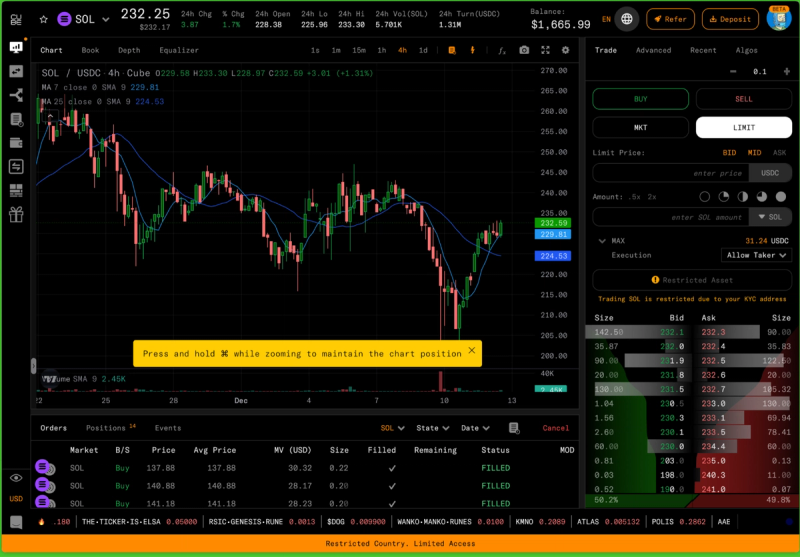
Task: Toggle balance visibility eye icon
Action: pos(16,478)
